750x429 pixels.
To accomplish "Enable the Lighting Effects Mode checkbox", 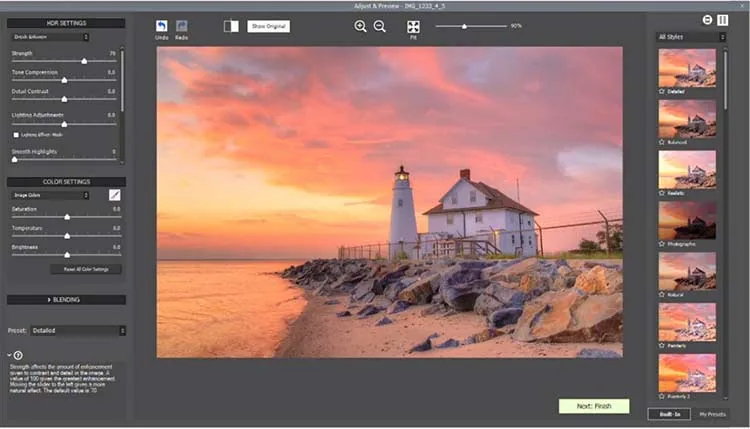I will pyautogui.click(x=16, y=135).
